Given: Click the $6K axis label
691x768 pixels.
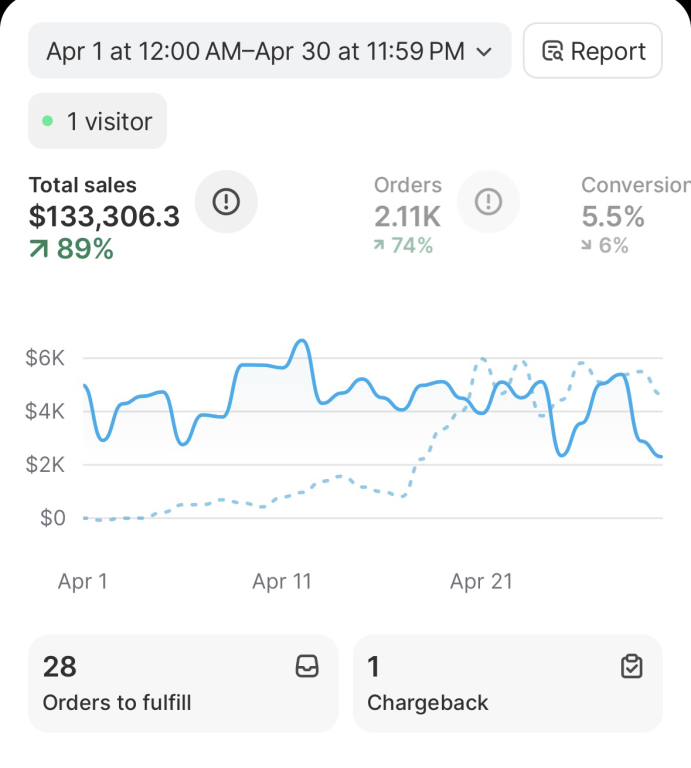Looking at the screenshot, I should (x=45, y=358).
